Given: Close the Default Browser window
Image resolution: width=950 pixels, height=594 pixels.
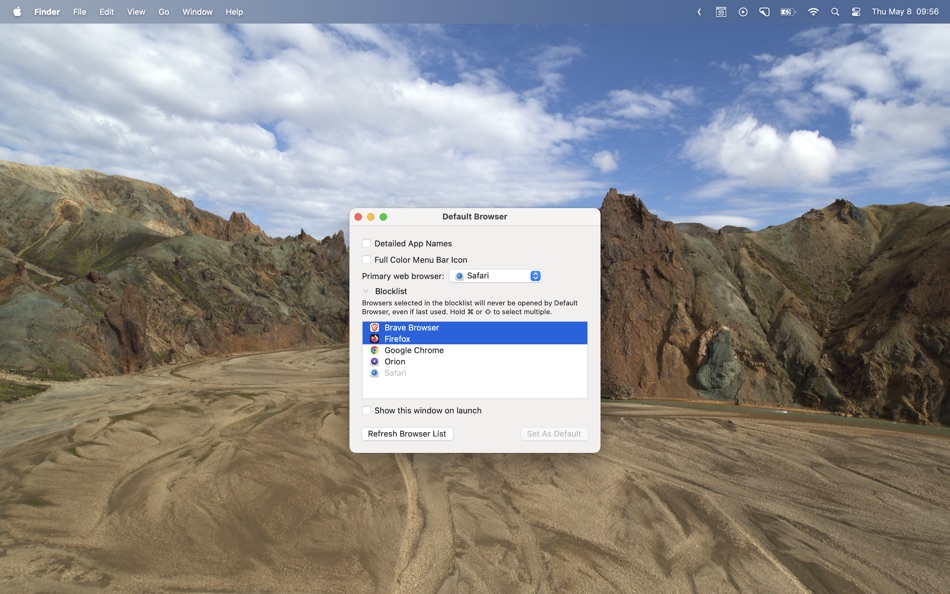Looking at the screenshot, I should (x=358, y=217).
